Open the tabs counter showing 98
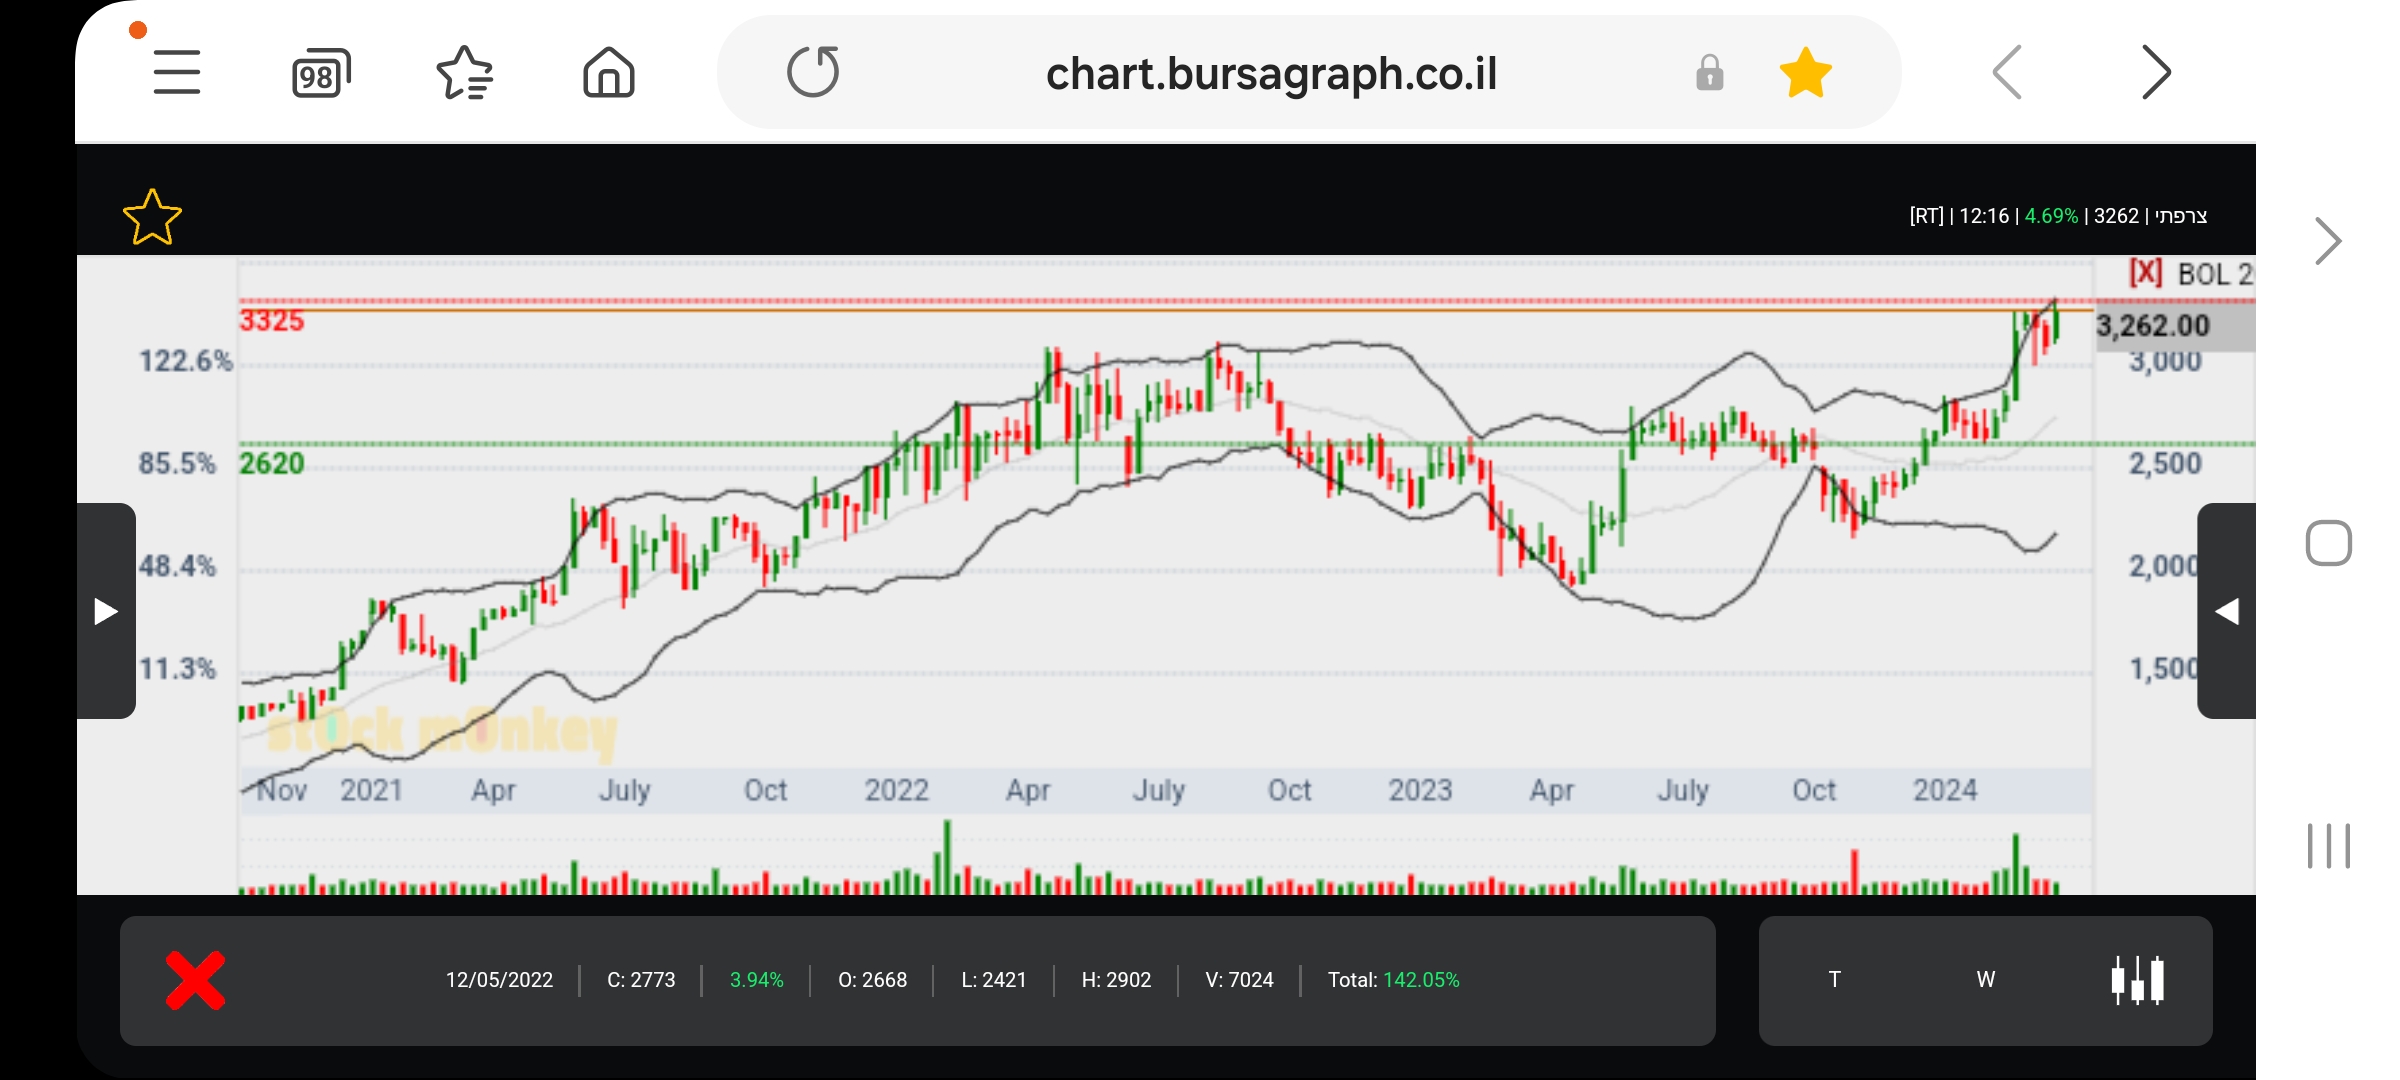The width and height of the screenshot is (2400, 1080). pos(320,73)
